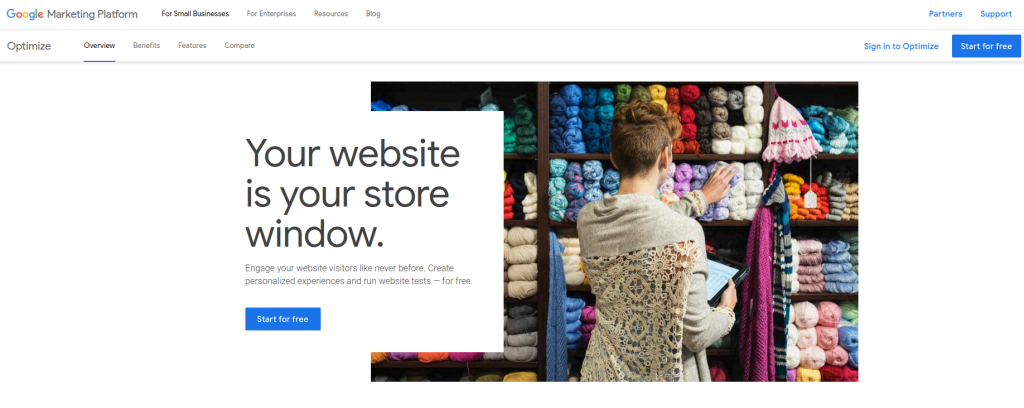Open the Compare tab

(239, 46)
